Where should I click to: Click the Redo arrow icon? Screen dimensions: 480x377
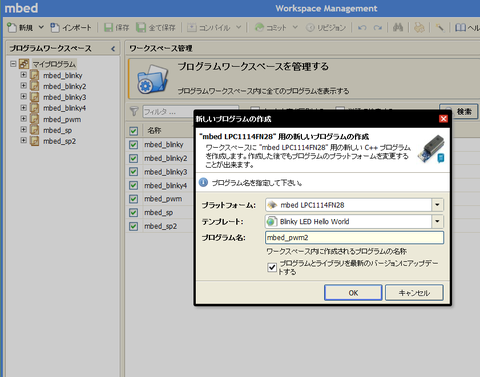click(x=378, y=28)
